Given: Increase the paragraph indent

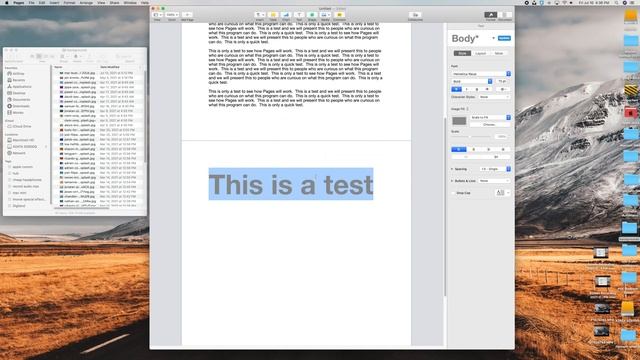Looking at the screenshot, I should pos(496,157).
